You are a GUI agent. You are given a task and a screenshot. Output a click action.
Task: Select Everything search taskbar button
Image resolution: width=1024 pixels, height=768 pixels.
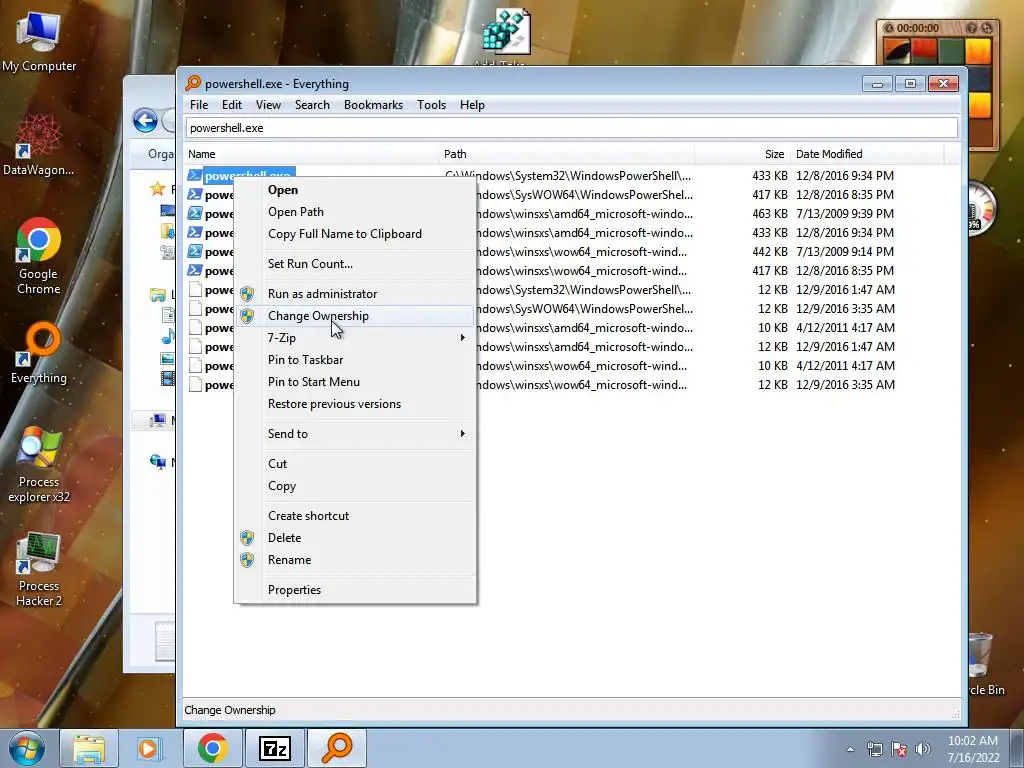pyautogui.click(x=337, y=748)
